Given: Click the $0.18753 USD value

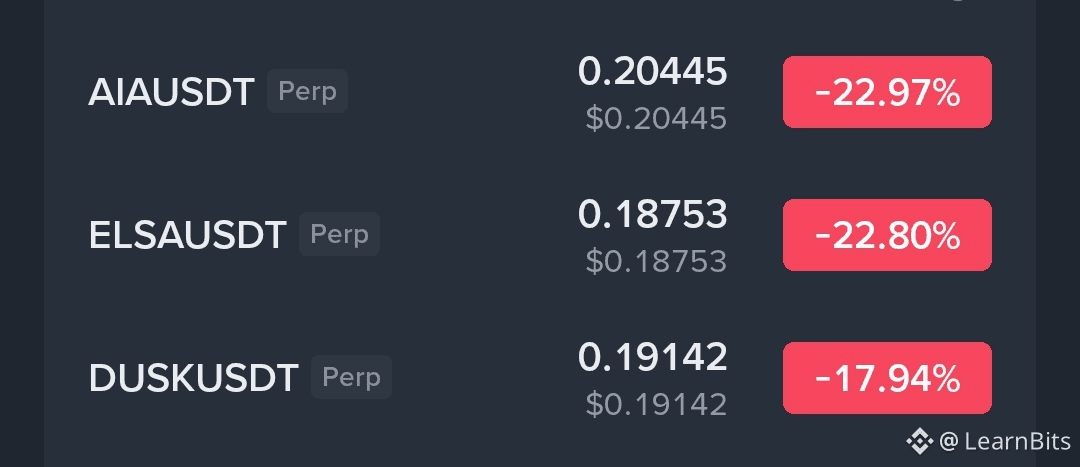Looking at the screenshot, I should [x=655, y=261].
